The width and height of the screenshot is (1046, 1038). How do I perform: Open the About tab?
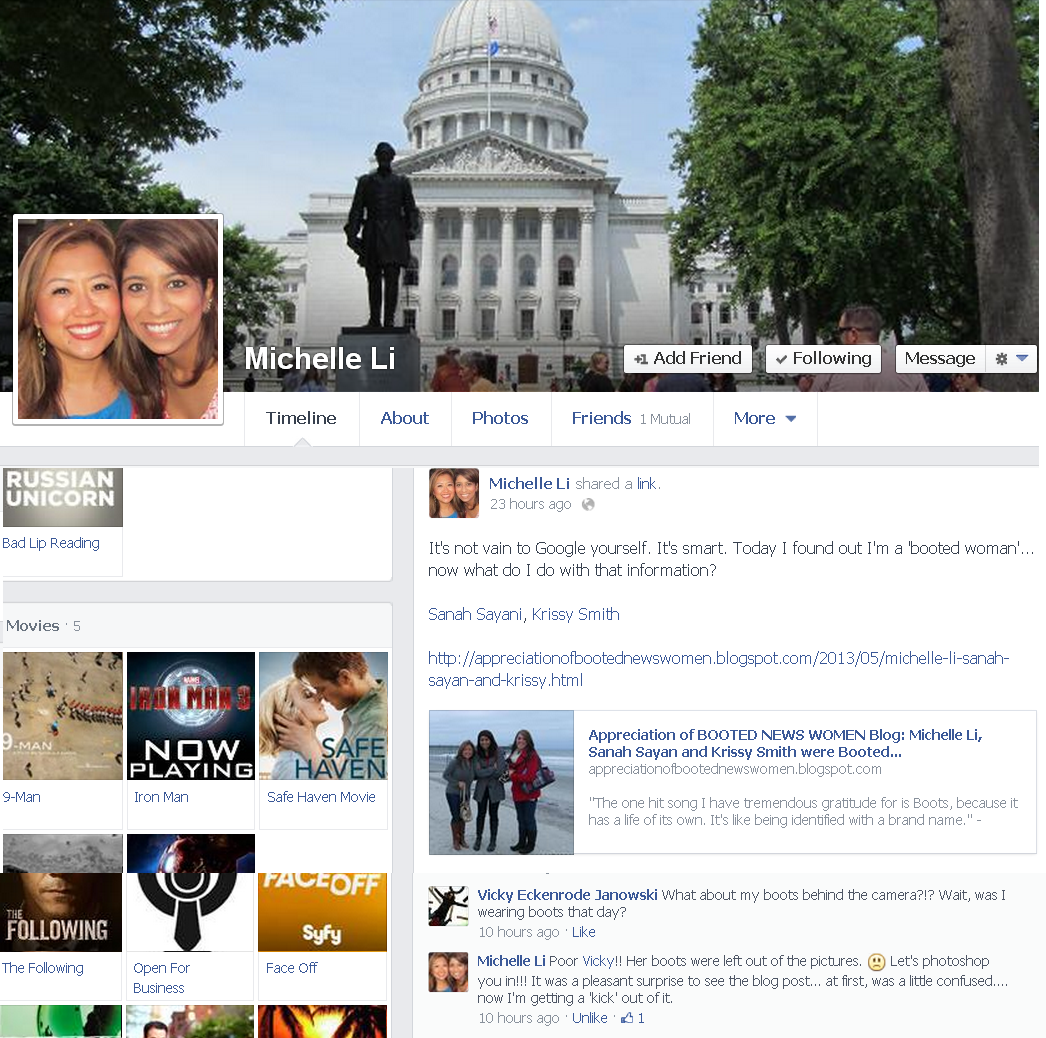pos(404,418)
